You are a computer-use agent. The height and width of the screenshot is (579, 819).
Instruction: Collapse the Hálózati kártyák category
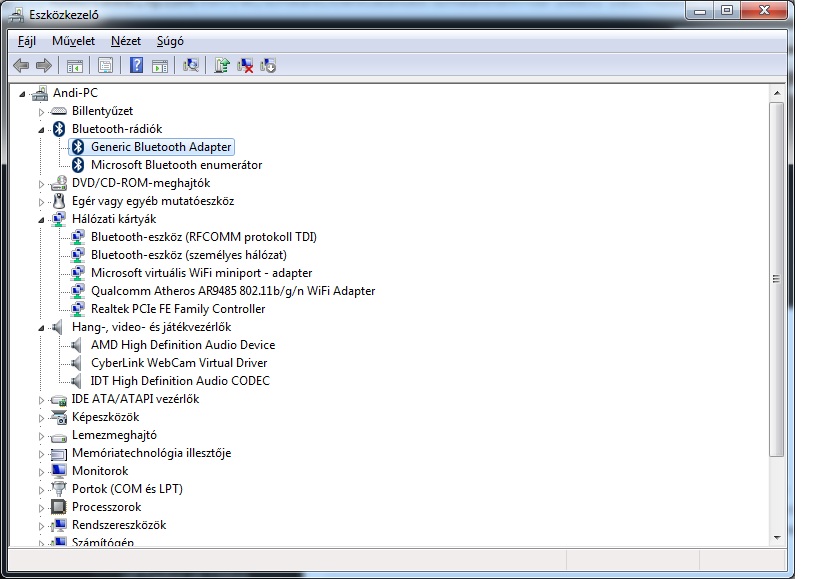pos(41,220)
